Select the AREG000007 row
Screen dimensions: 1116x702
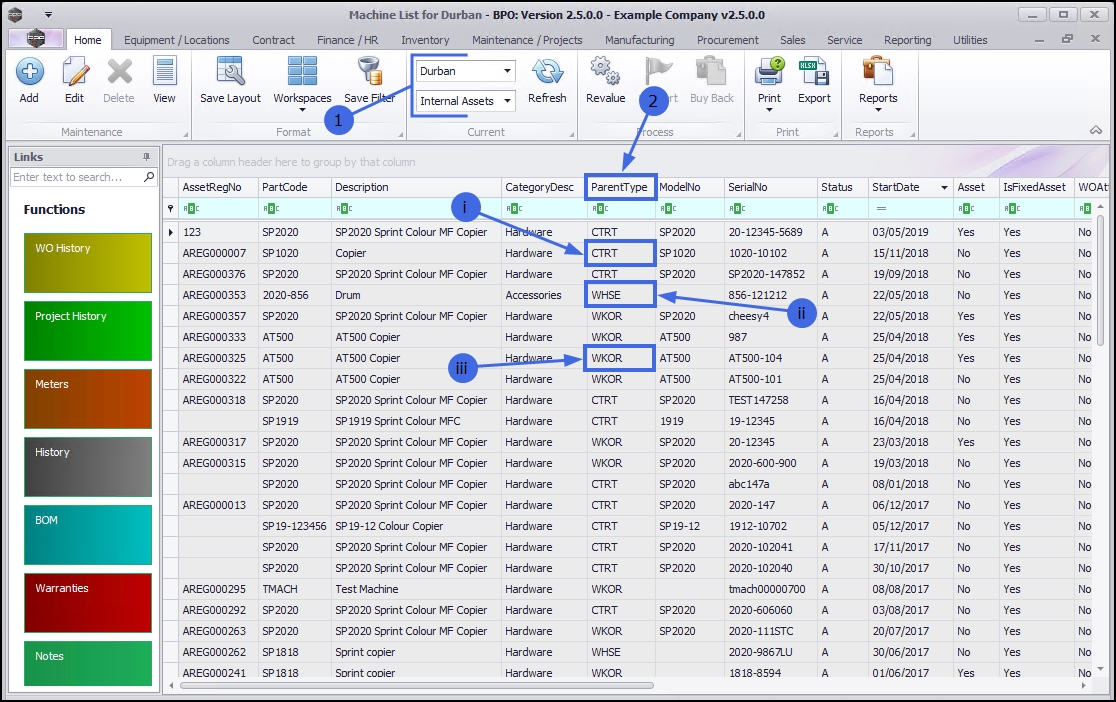click(626, 253)
